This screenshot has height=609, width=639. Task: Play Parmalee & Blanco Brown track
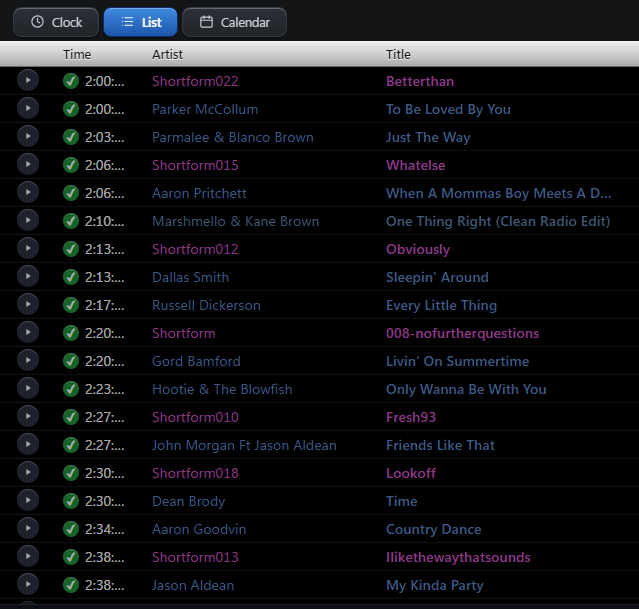point(28,137)
